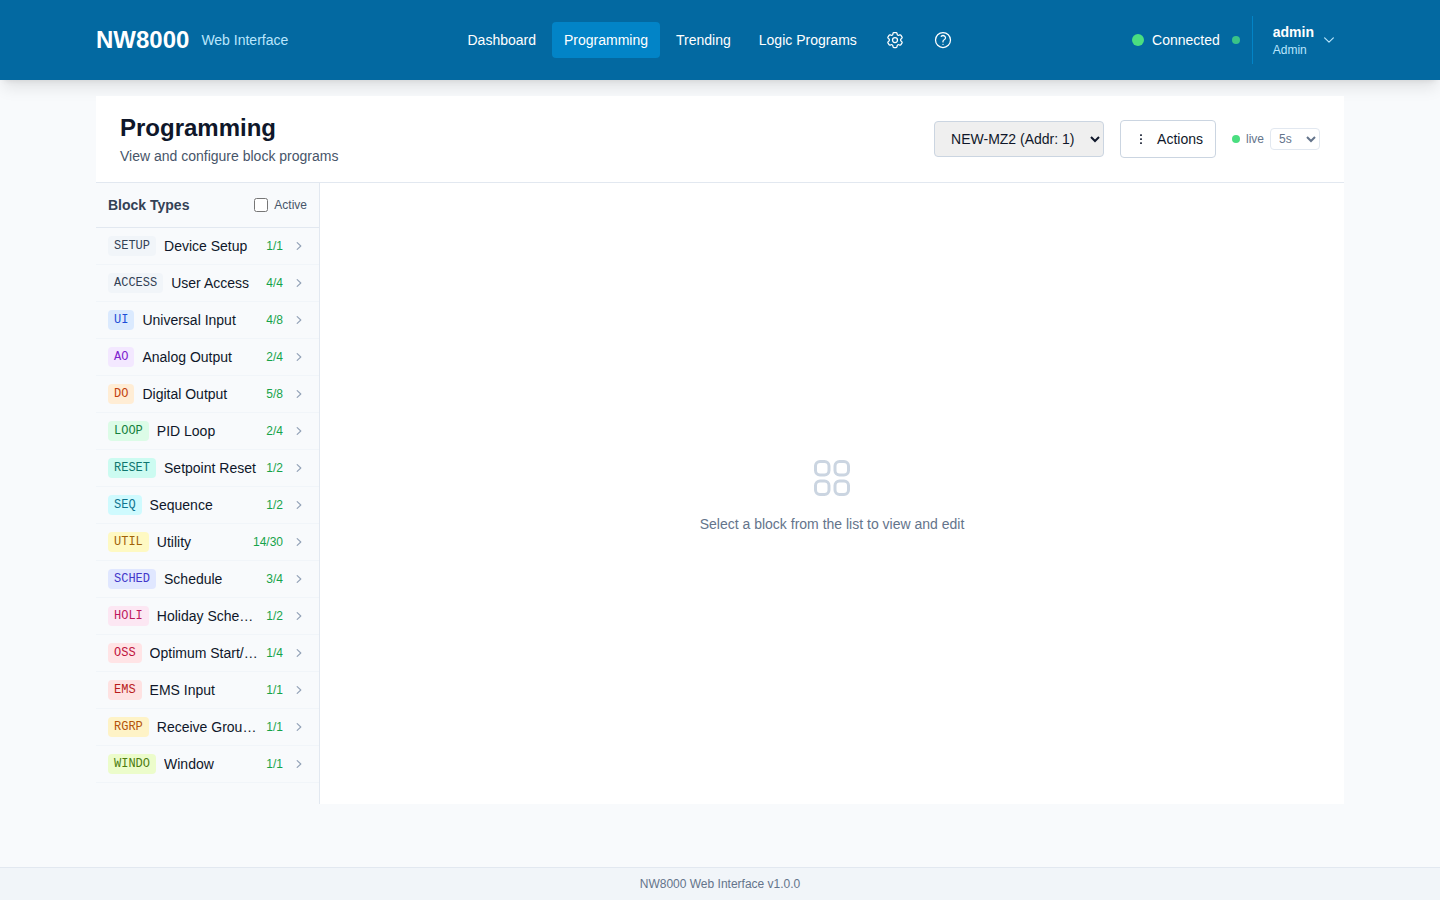
Task: Click the block grid placeholder icon
Action: coord(832,478)
